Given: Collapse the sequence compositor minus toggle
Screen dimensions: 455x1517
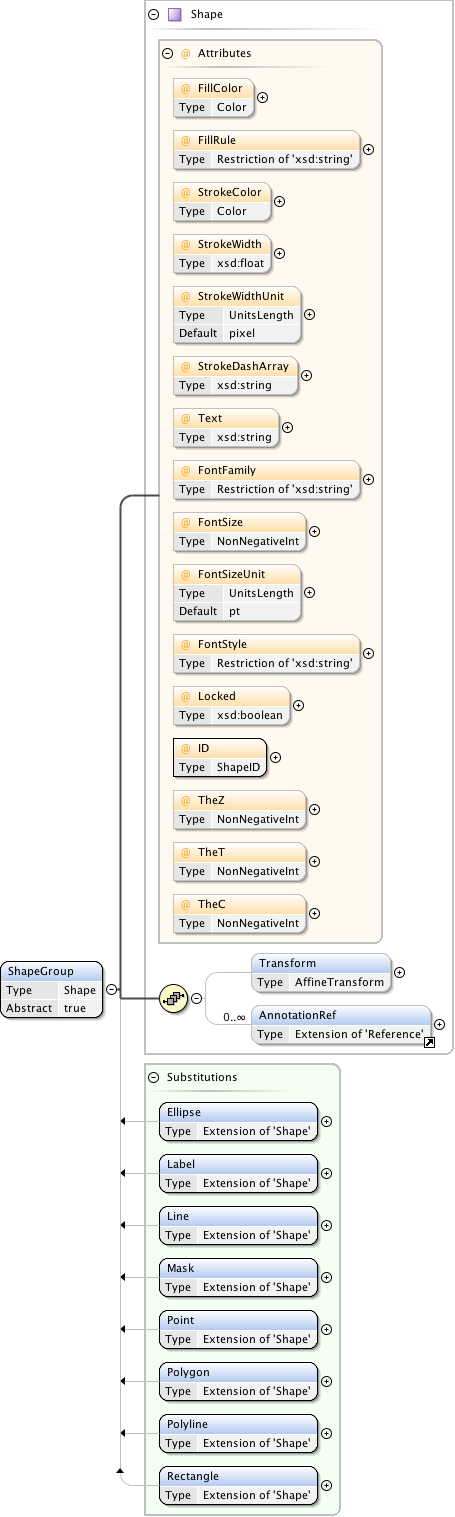Looking at the screenshot, I should [x=197, y=998].
